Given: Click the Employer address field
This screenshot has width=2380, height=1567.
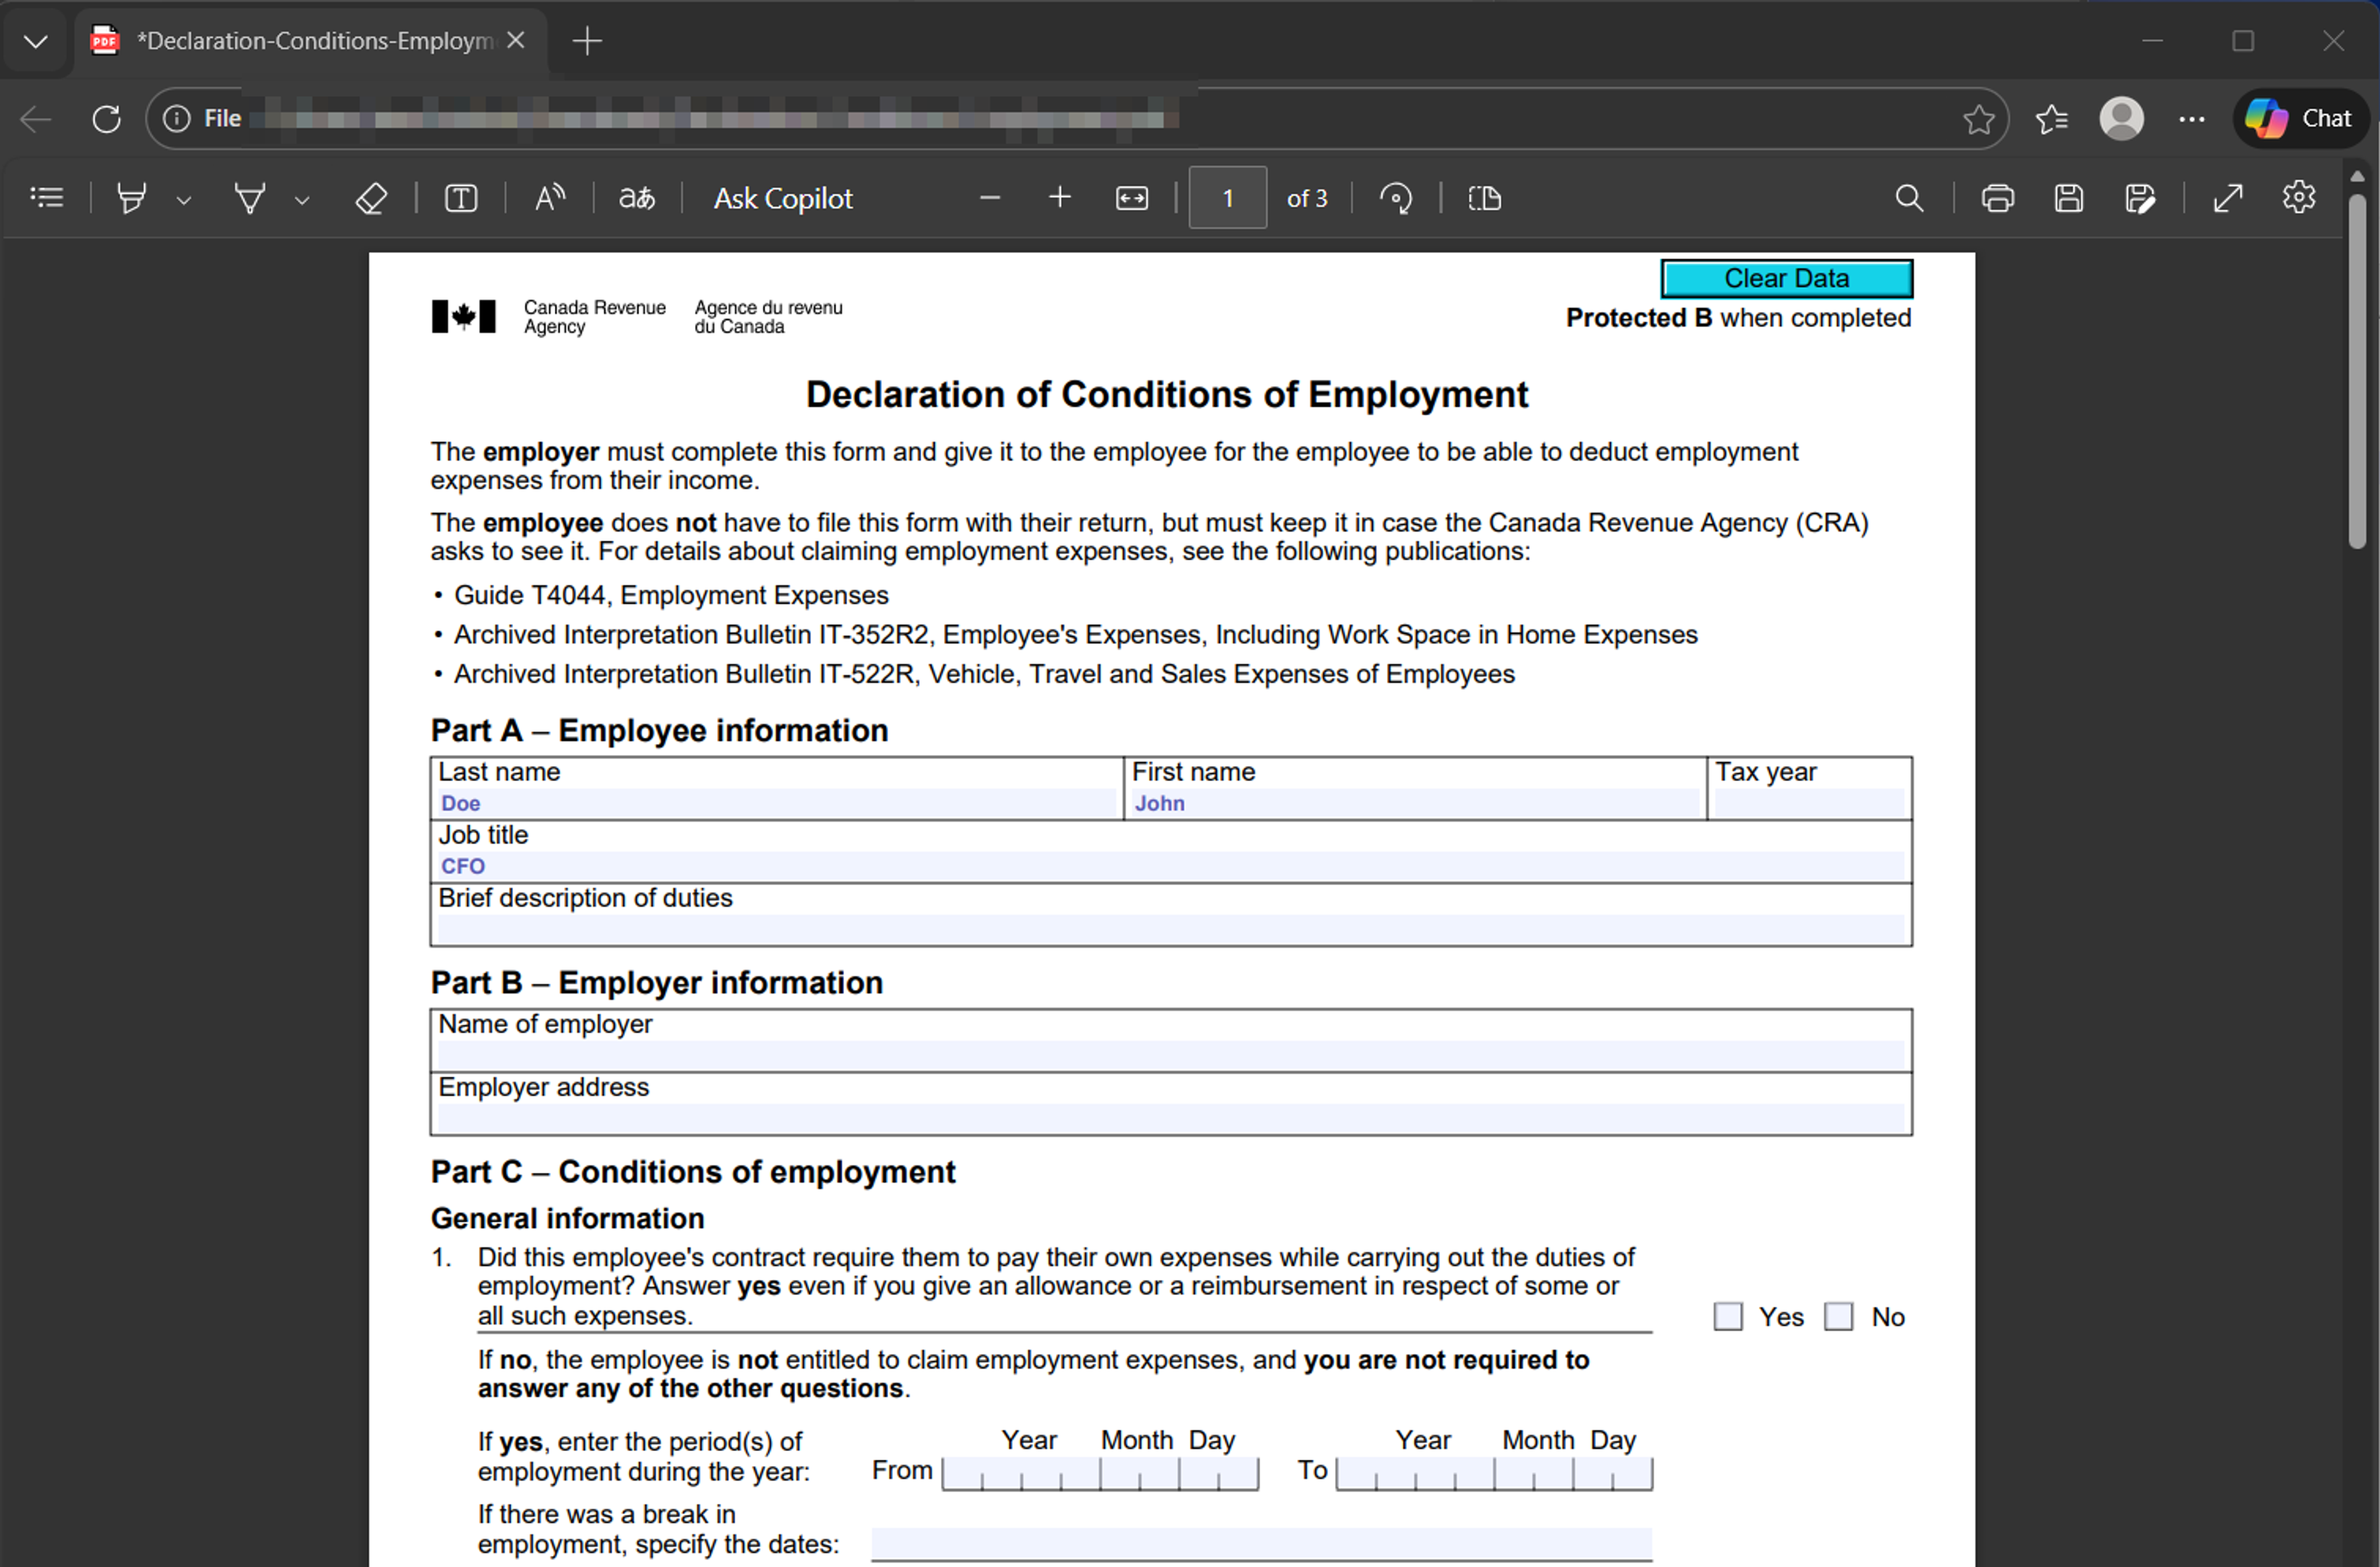Looking at the screenshot, I should pyautogui.click(x=1171, y=1118).
